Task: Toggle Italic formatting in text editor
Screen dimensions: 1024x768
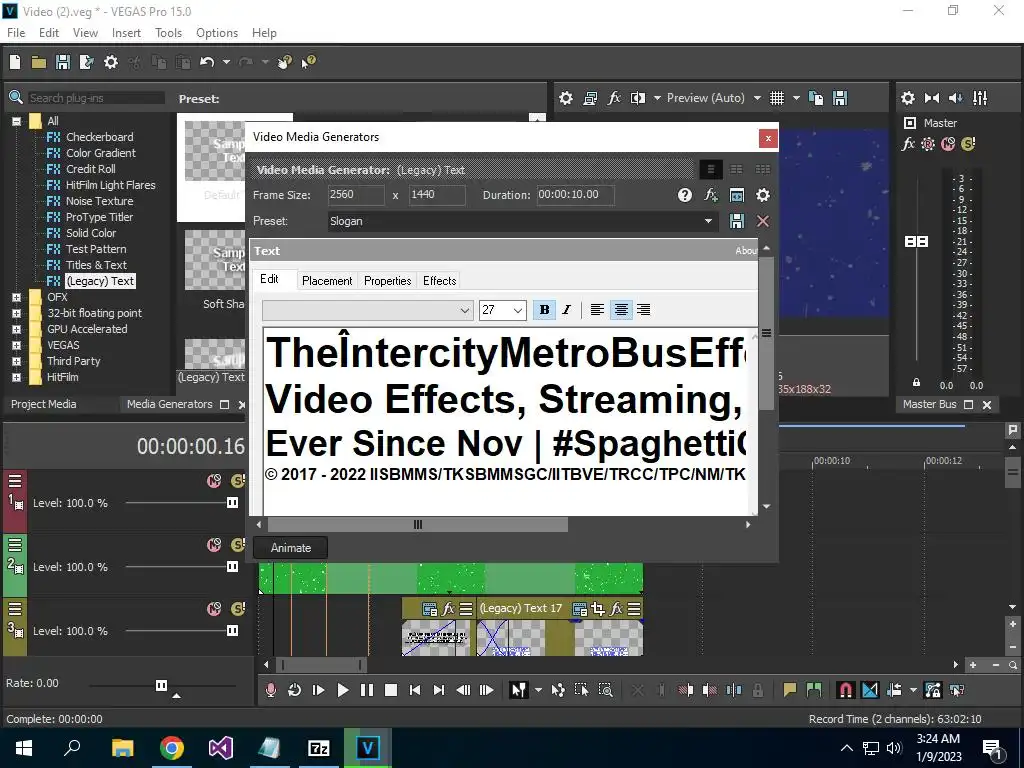Action: (x=566, y=310)
